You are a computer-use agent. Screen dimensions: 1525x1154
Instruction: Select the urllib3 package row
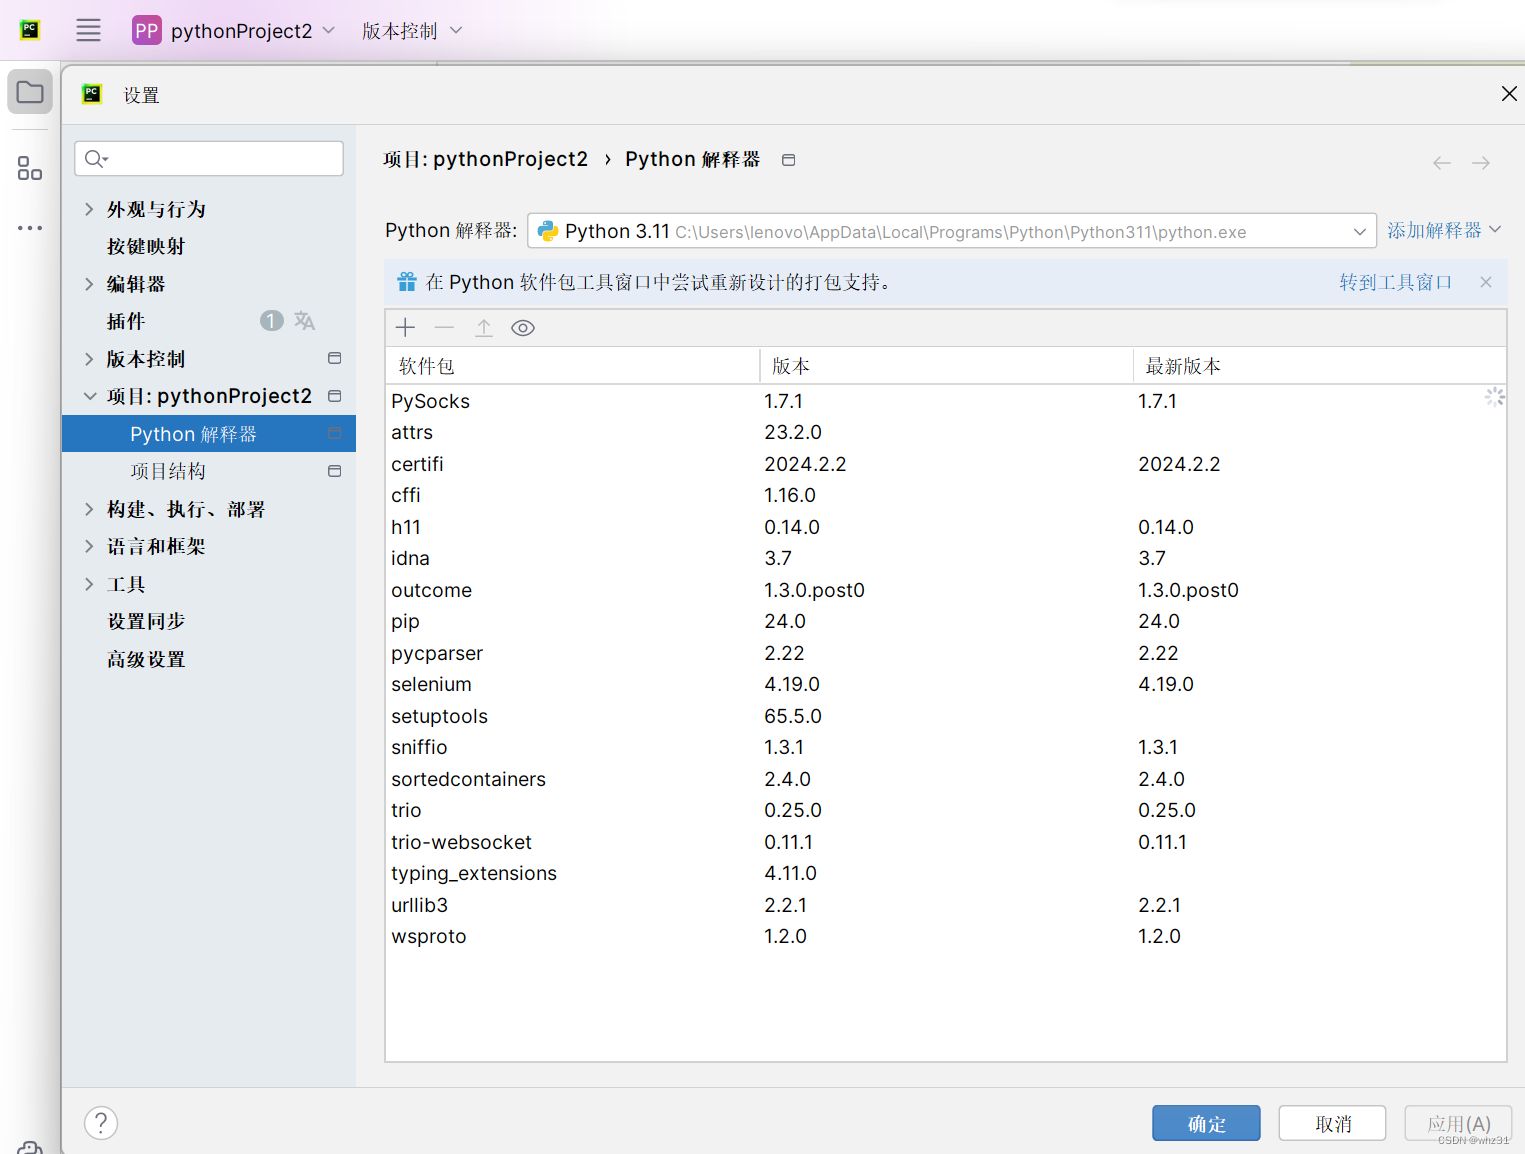[945, 905]
